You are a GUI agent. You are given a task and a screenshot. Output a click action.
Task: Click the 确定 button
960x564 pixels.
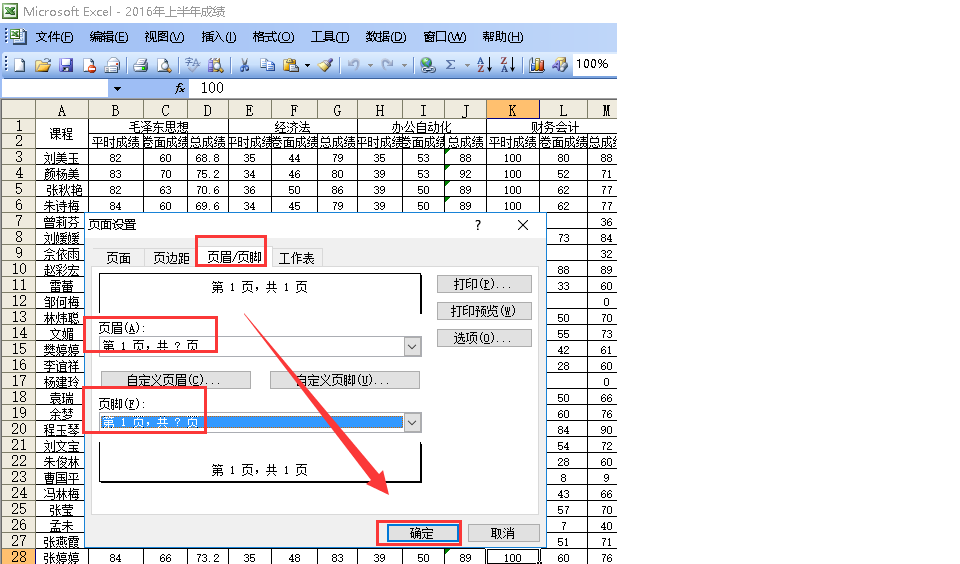pyautogui.click(x=421, y=533)
